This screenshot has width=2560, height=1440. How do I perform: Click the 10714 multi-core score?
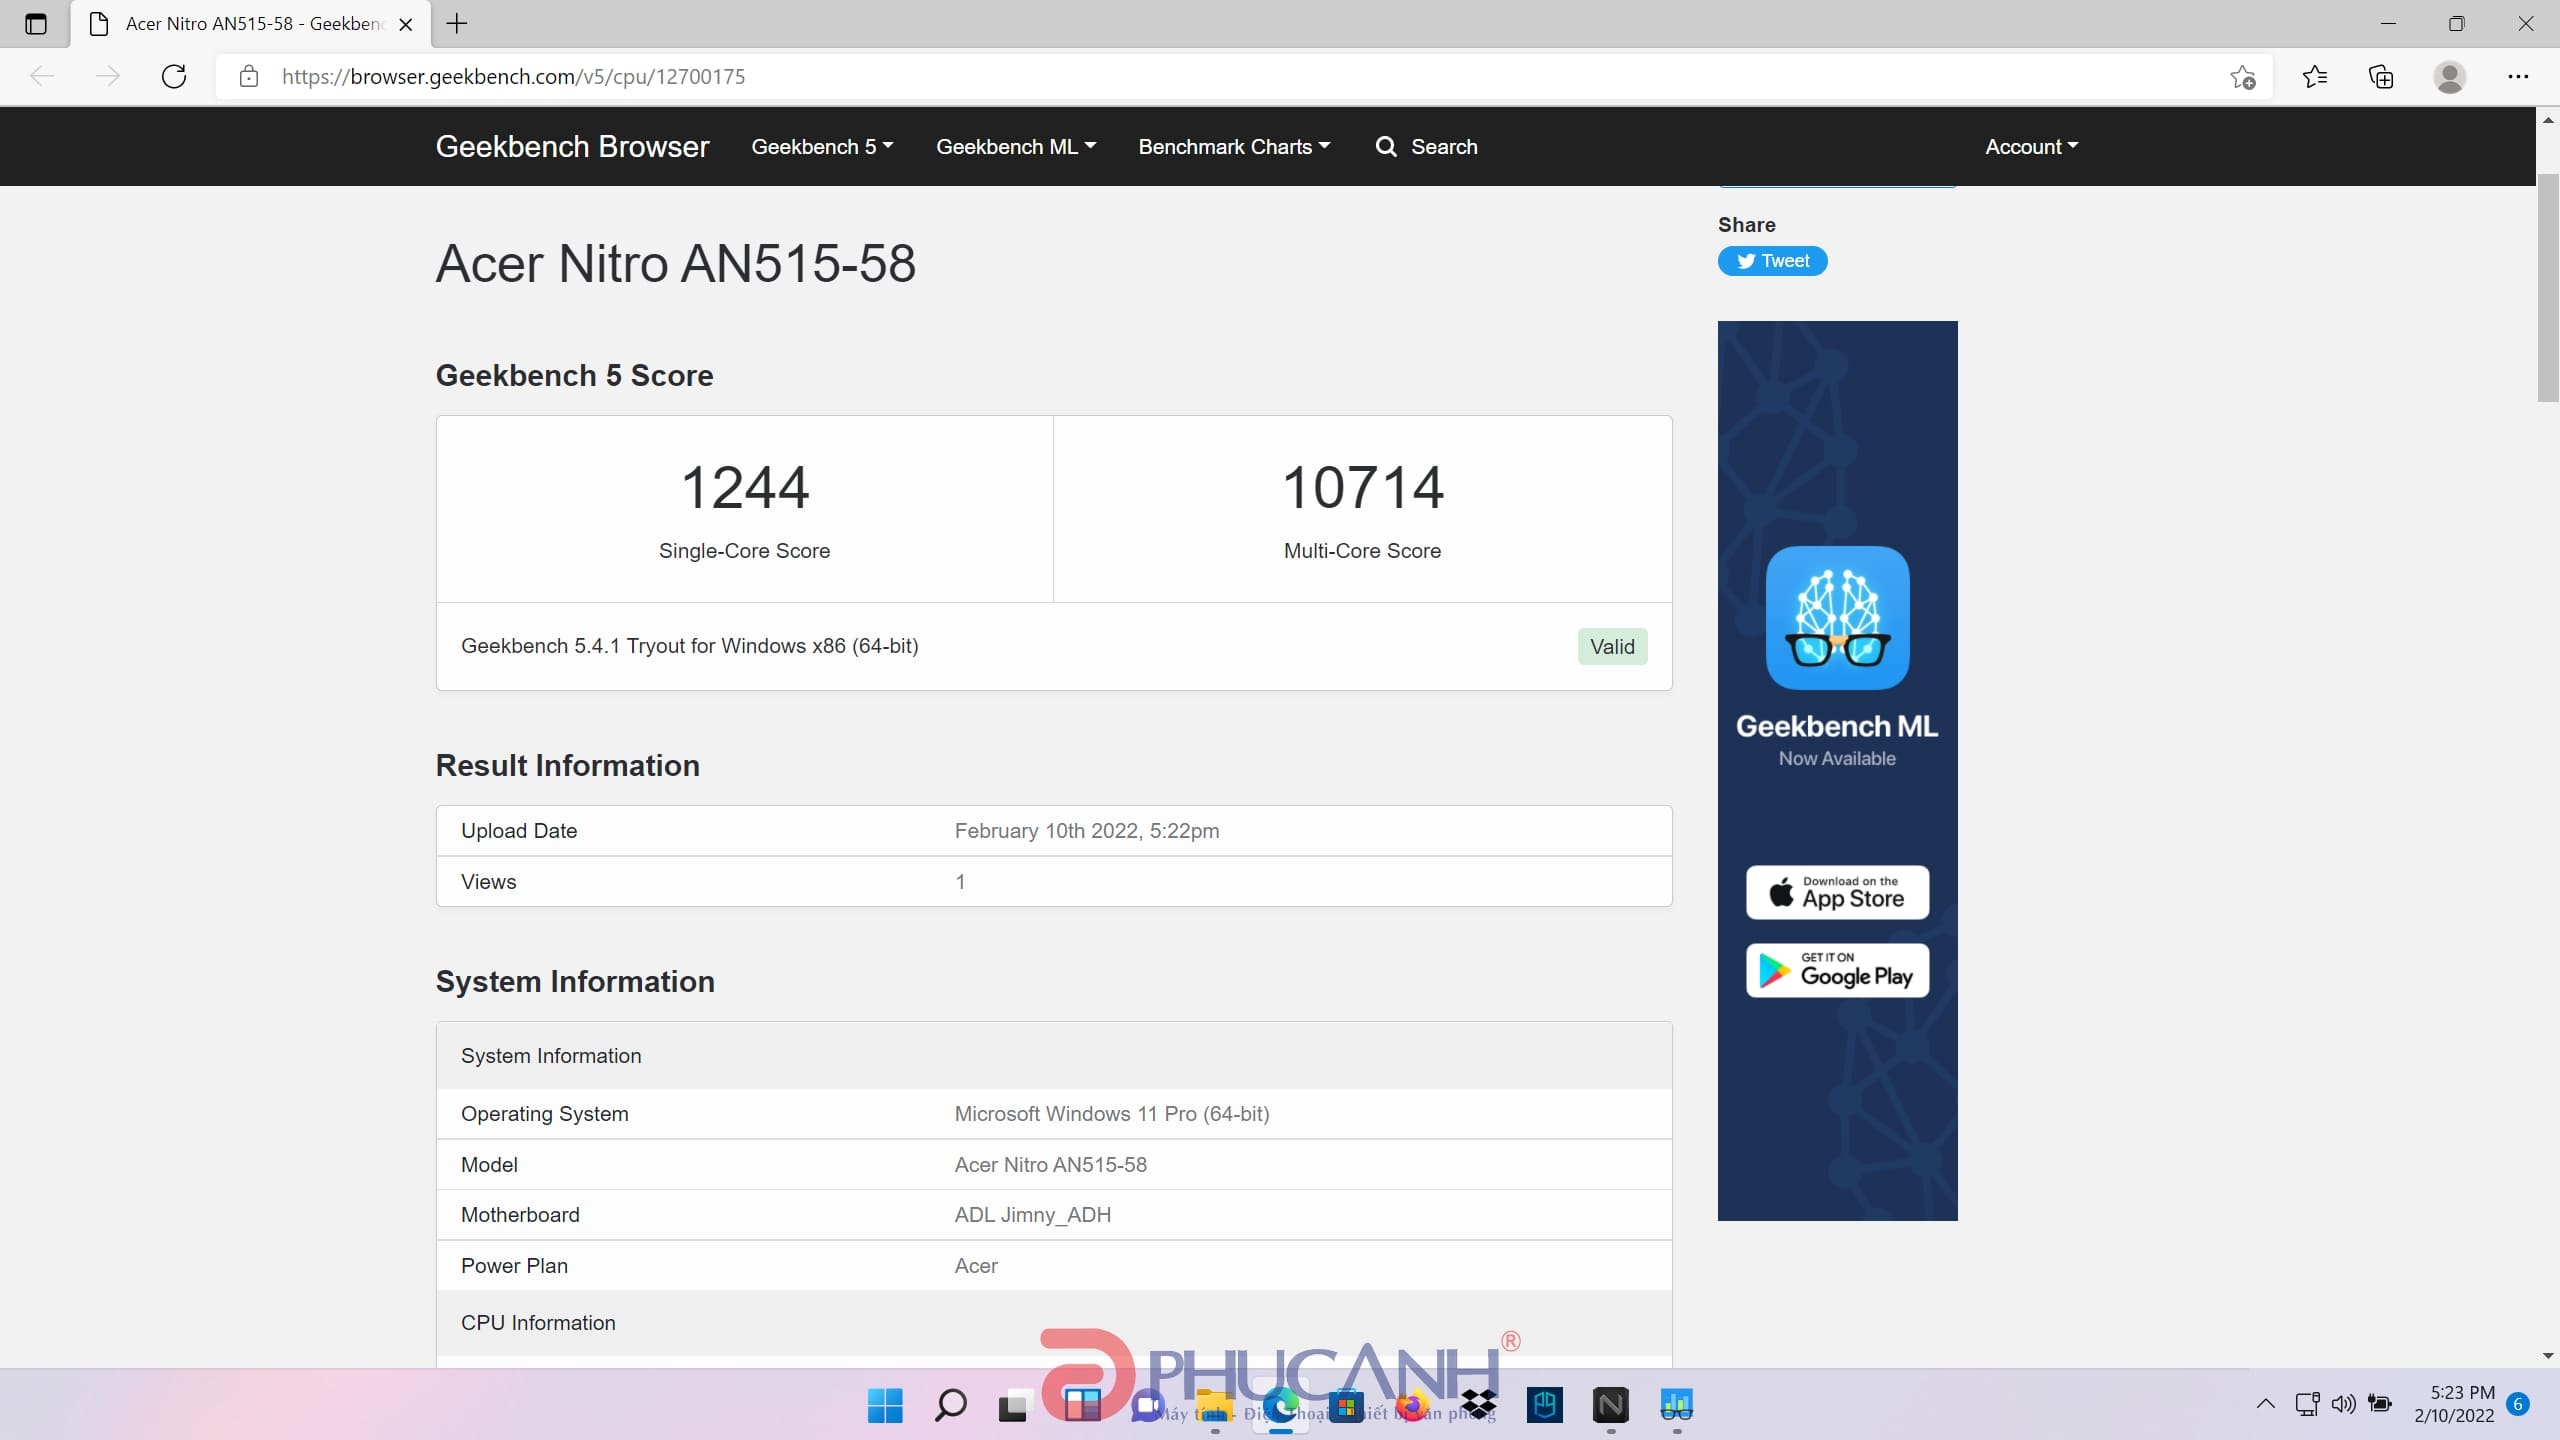pos(1362,488)
